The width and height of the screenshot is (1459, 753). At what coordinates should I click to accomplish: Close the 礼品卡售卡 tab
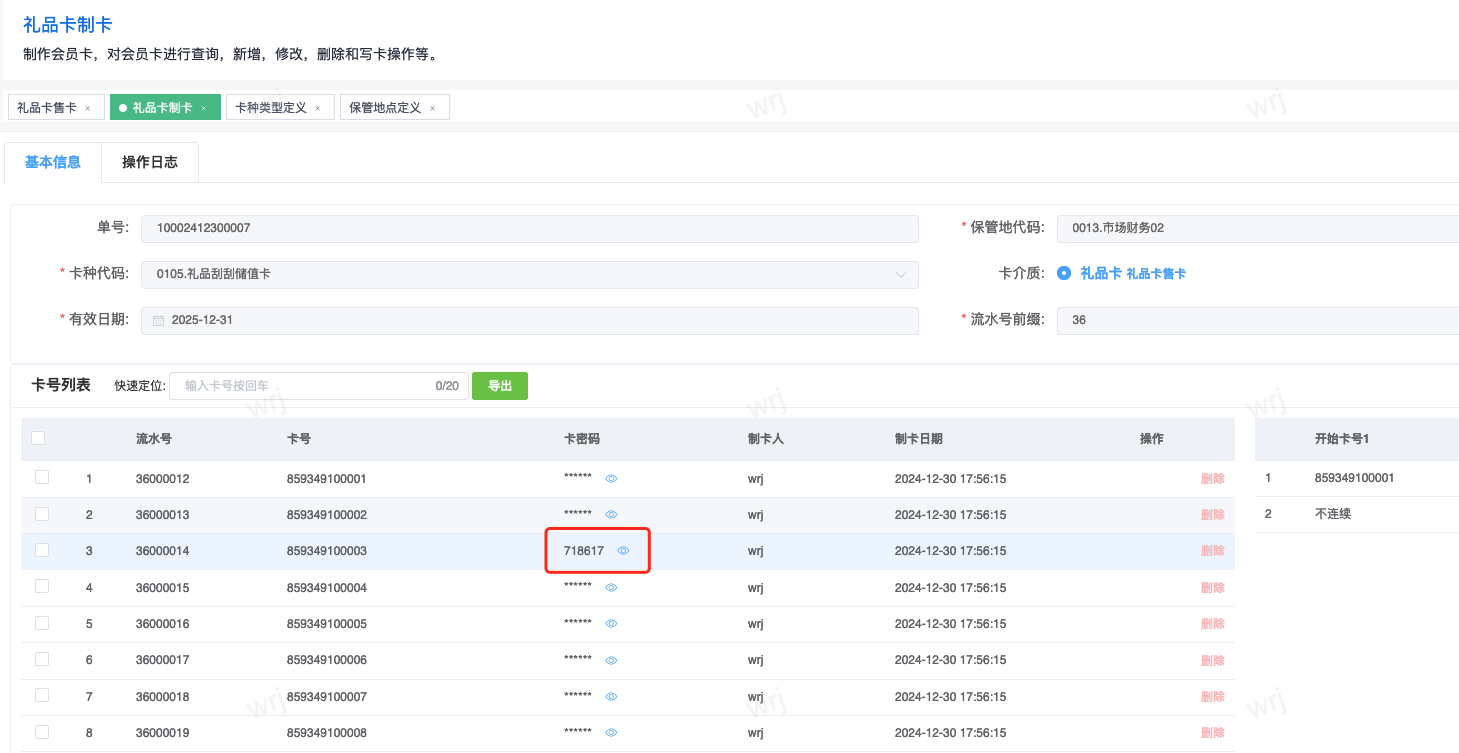(x=88, y=108)
